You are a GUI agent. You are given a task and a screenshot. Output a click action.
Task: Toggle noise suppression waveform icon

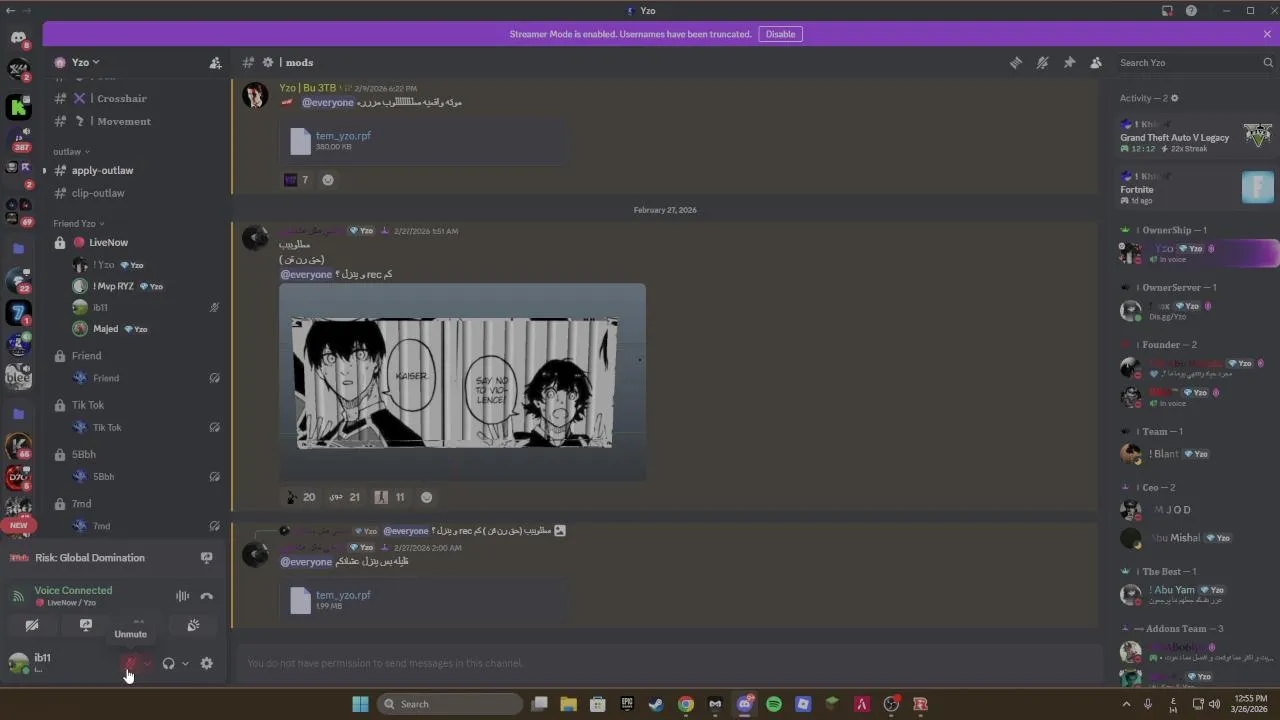point(182,596)
